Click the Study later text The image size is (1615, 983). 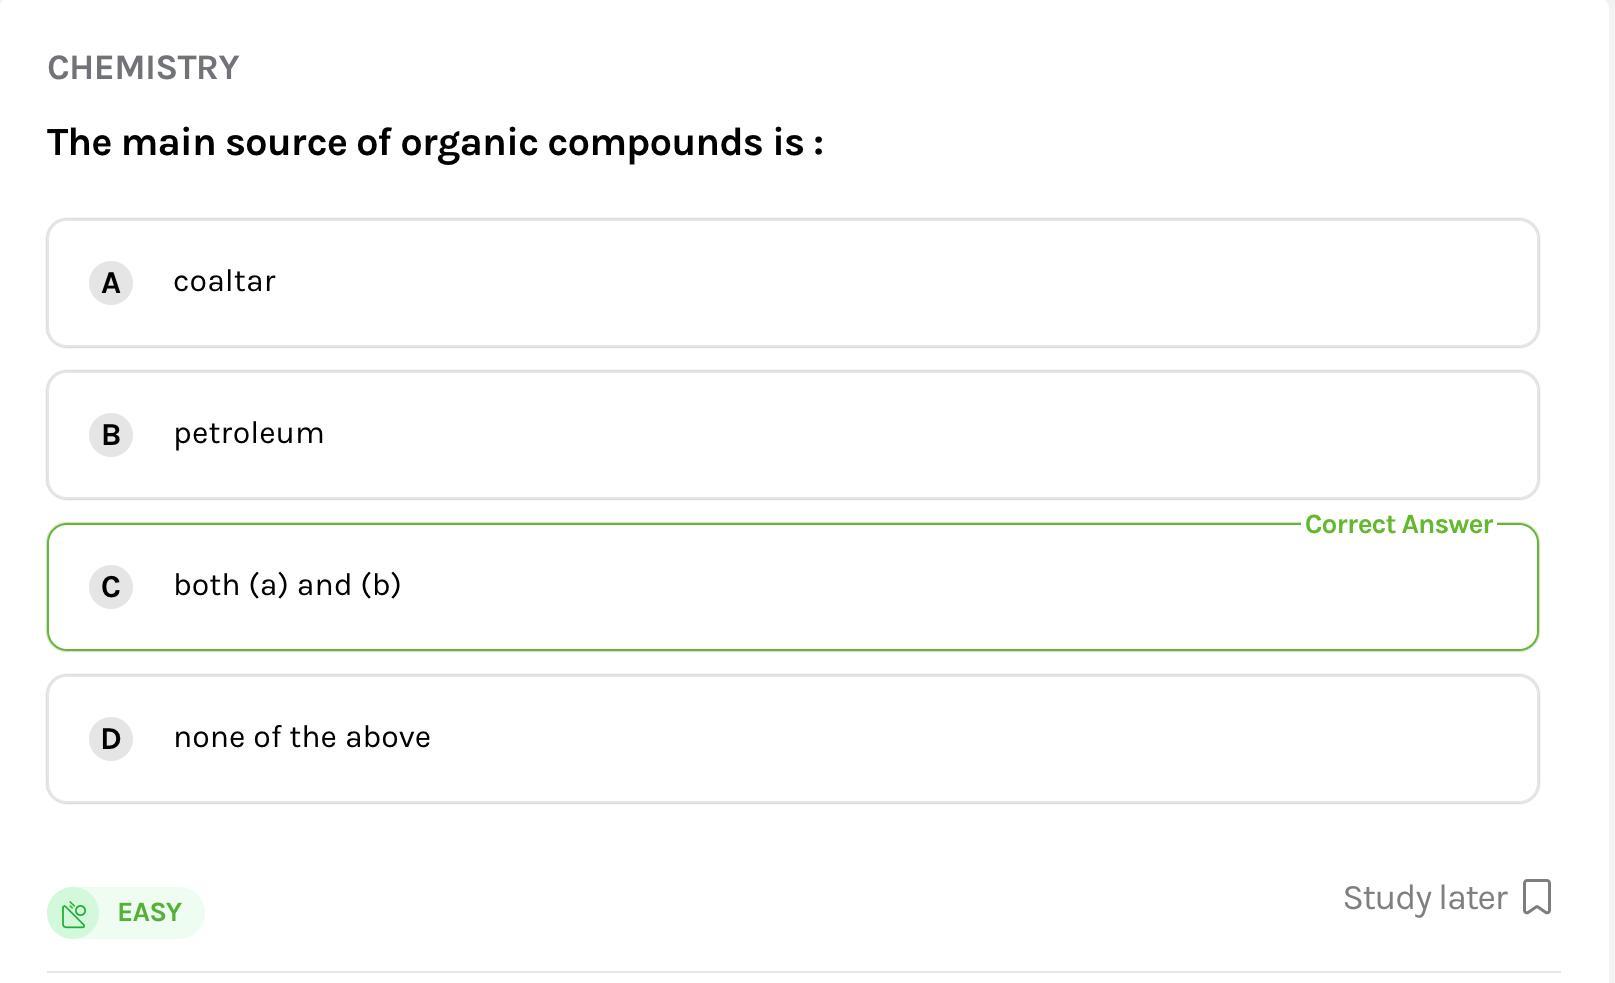click(1424, 898)
